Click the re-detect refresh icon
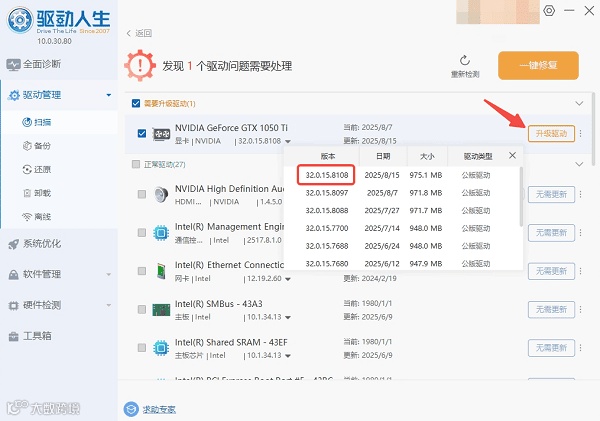The image size is (600, 421). tap(465, 60)
